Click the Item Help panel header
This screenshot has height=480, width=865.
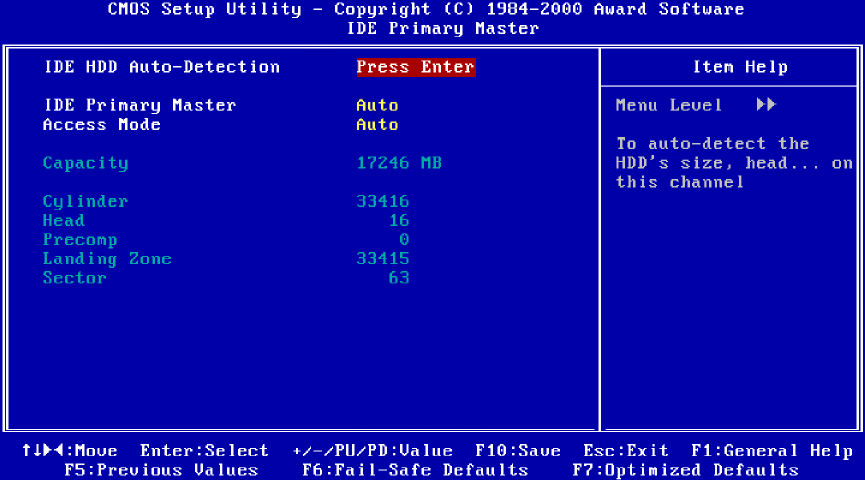click(740, 67)
